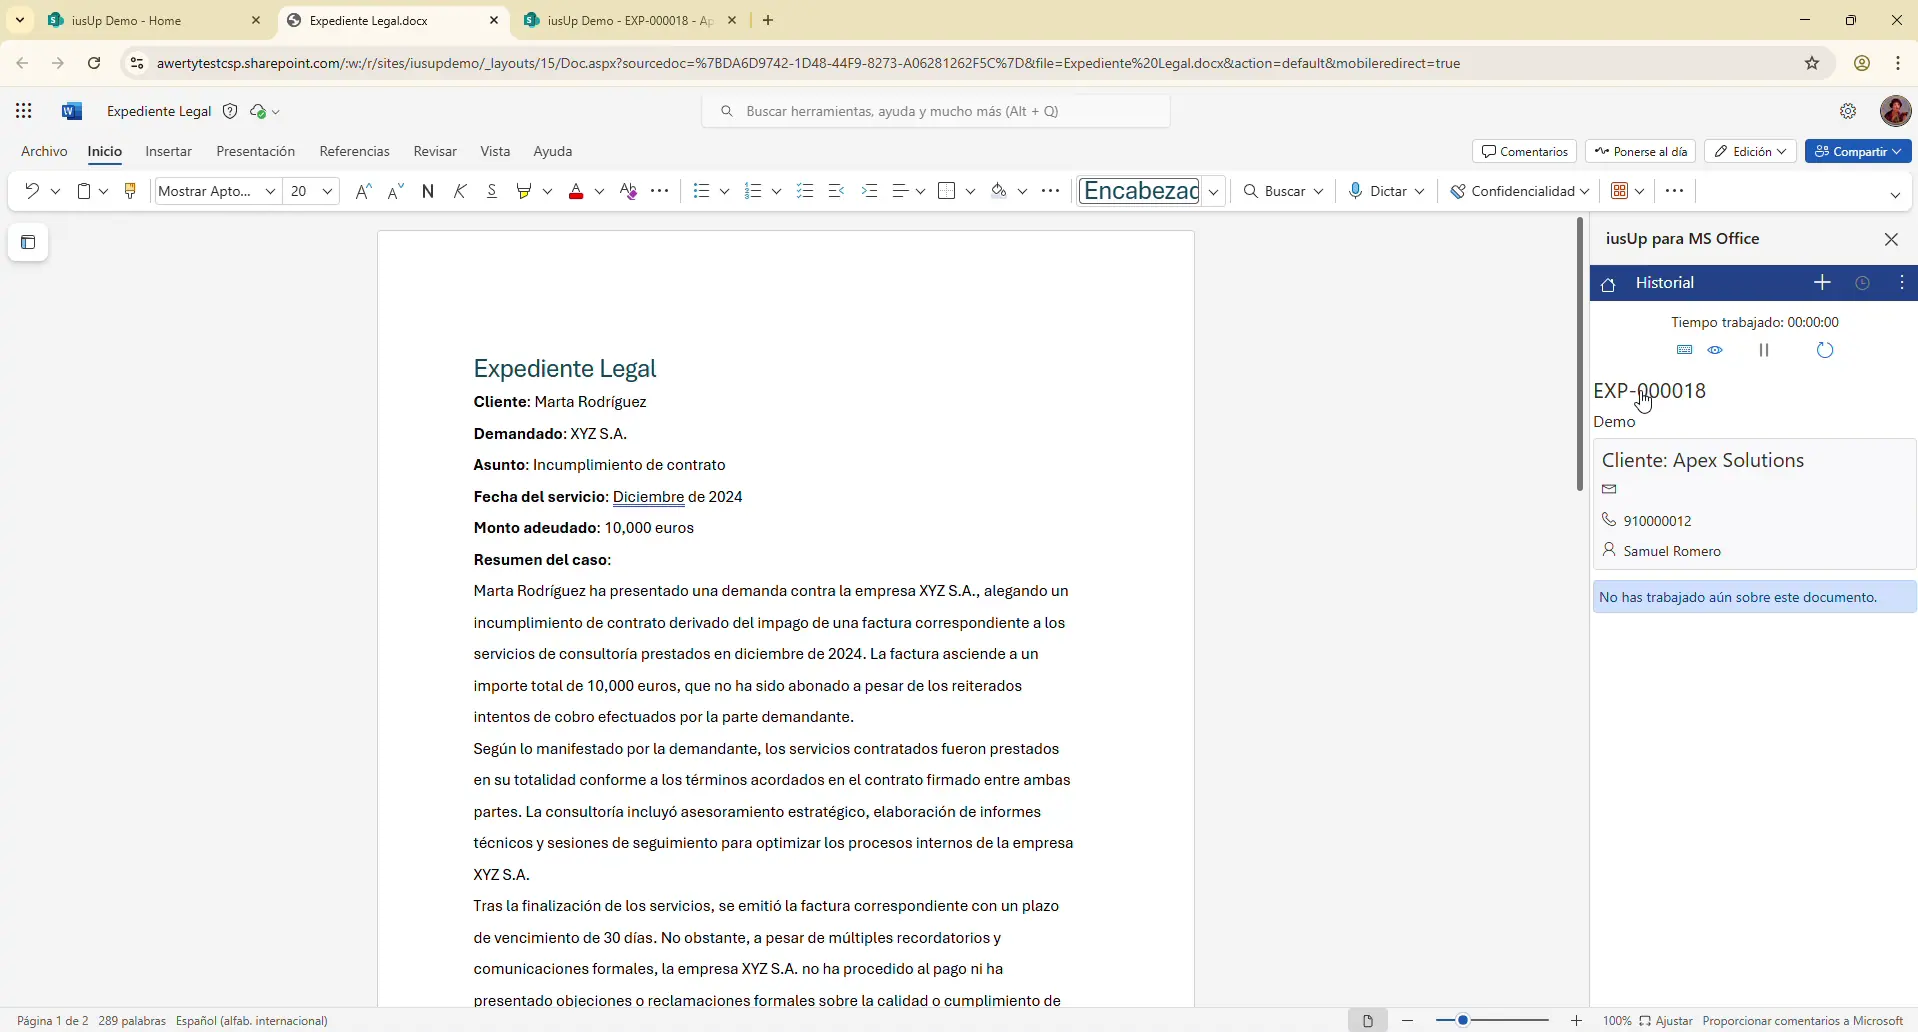This screenshot has height=1032, width=1918.
Task: Click the plus icon in Historial bar
Action: coord(1822,283)
